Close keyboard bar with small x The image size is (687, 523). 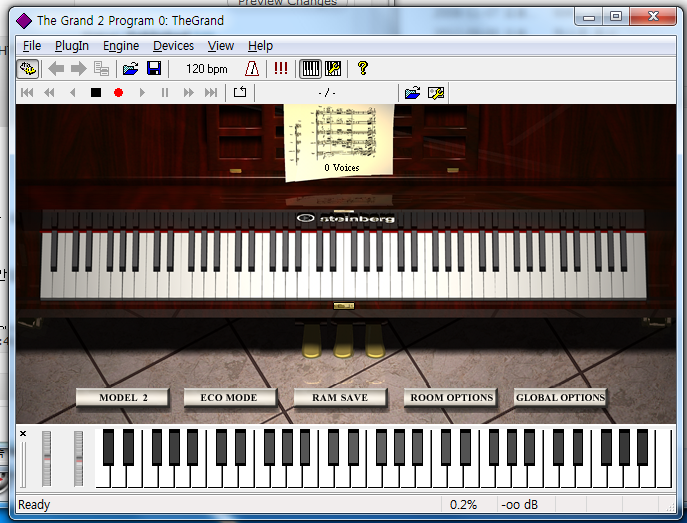pyautogui.click(x=23, y=433)
